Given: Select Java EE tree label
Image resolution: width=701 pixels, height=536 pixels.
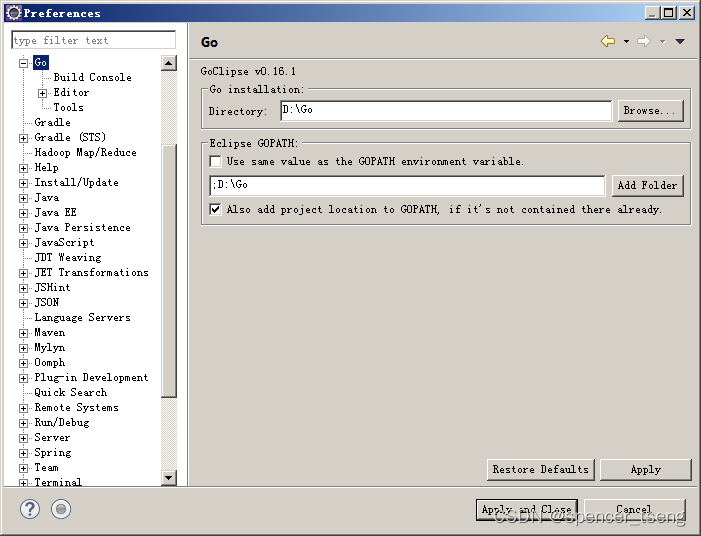Looking at the screenshot, I should pos(55,212).
